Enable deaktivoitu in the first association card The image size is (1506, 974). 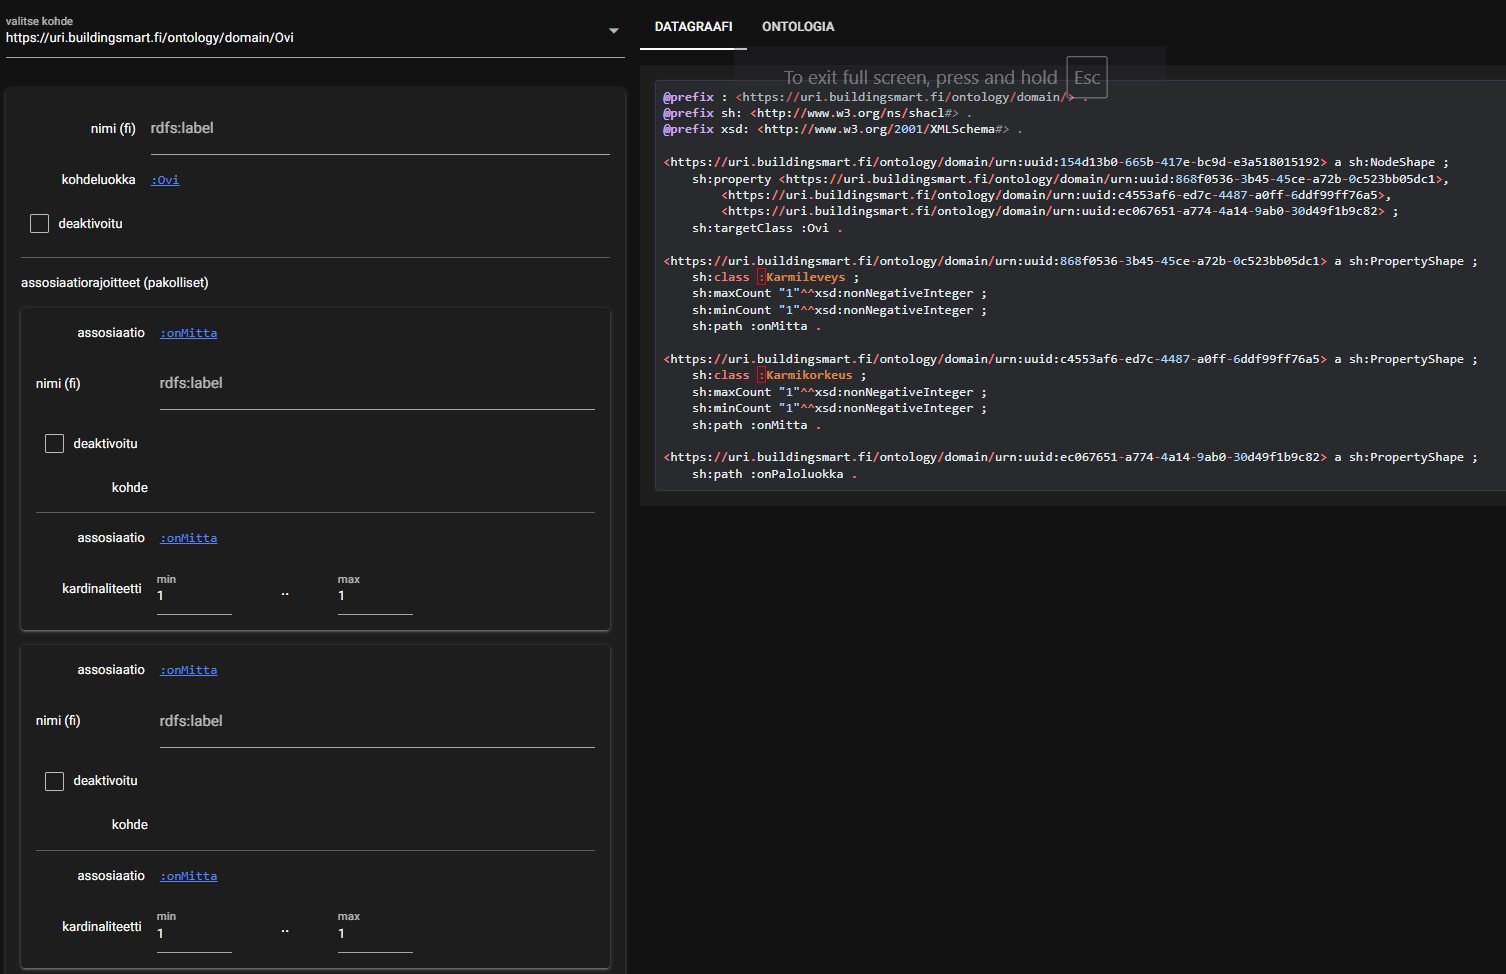point(55,444)
